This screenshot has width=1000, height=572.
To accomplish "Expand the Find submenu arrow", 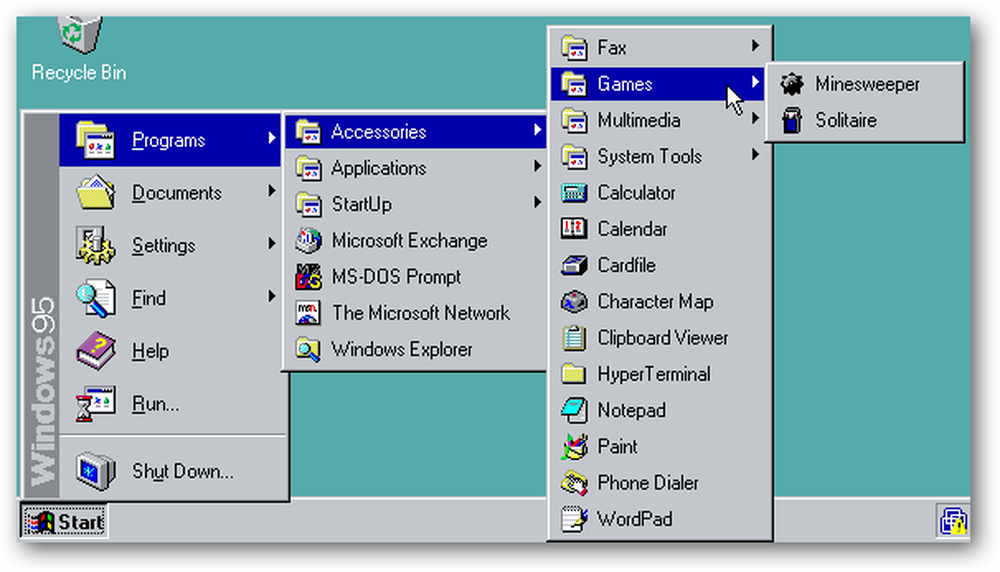I will coord(272,297).
